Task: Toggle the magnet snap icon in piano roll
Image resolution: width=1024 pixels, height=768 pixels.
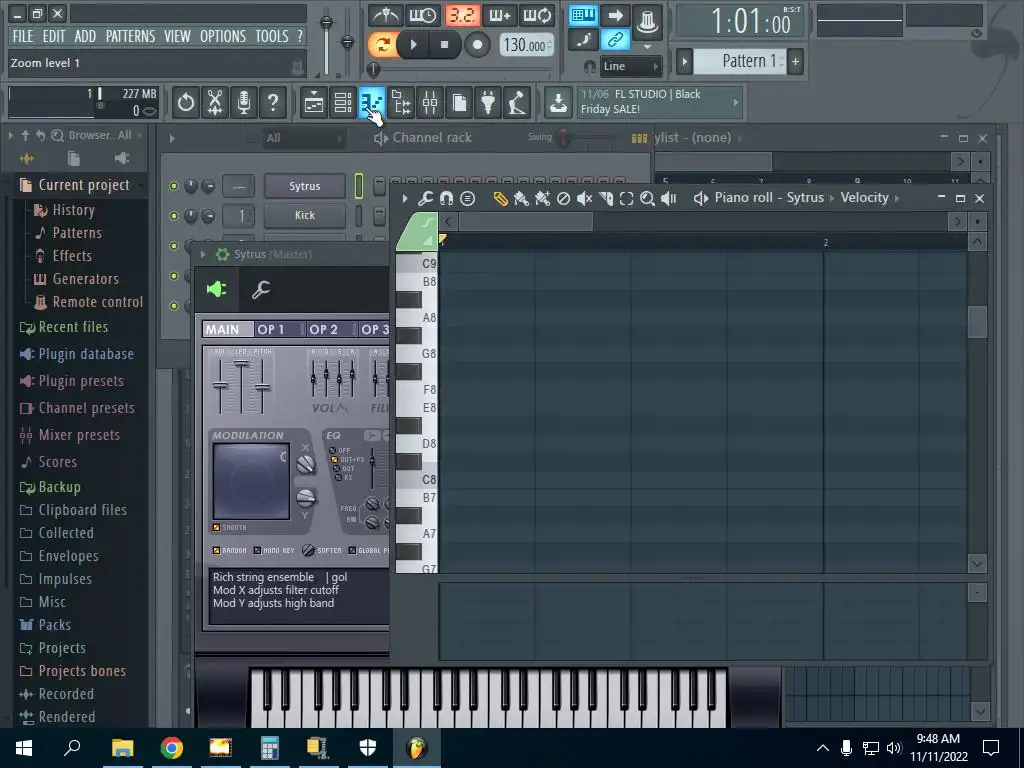Action: pyautogui.click(x=447, y=199)
